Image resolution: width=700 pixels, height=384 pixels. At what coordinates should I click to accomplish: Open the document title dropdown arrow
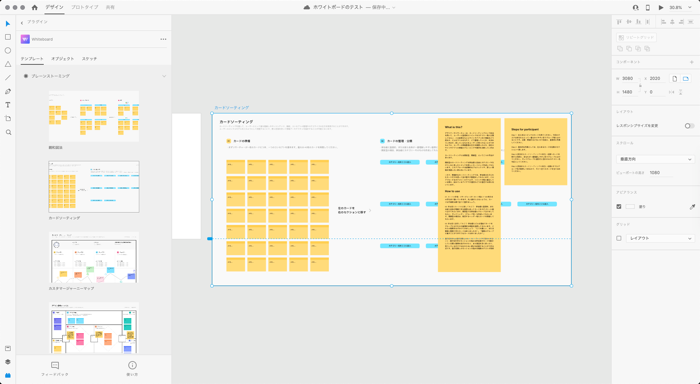(x=393, y=8)
